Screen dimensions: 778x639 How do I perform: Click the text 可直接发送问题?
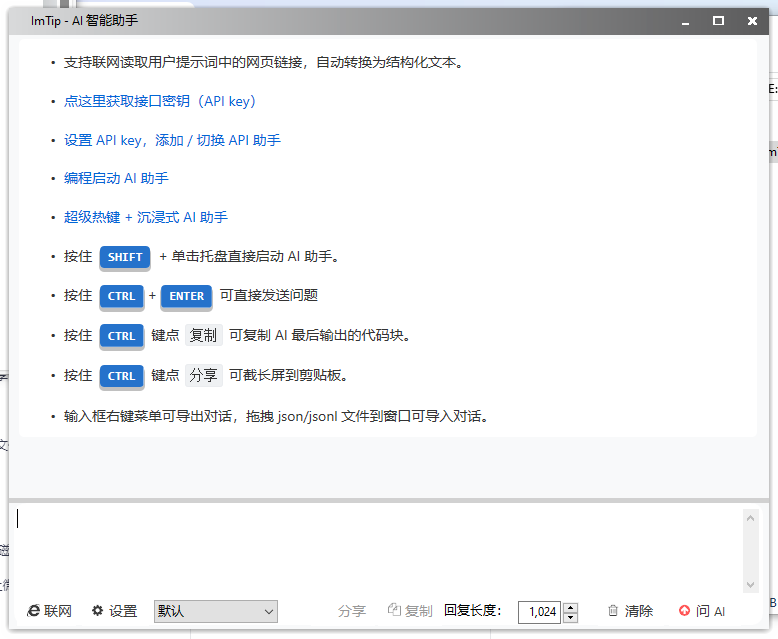pos(269,295)
